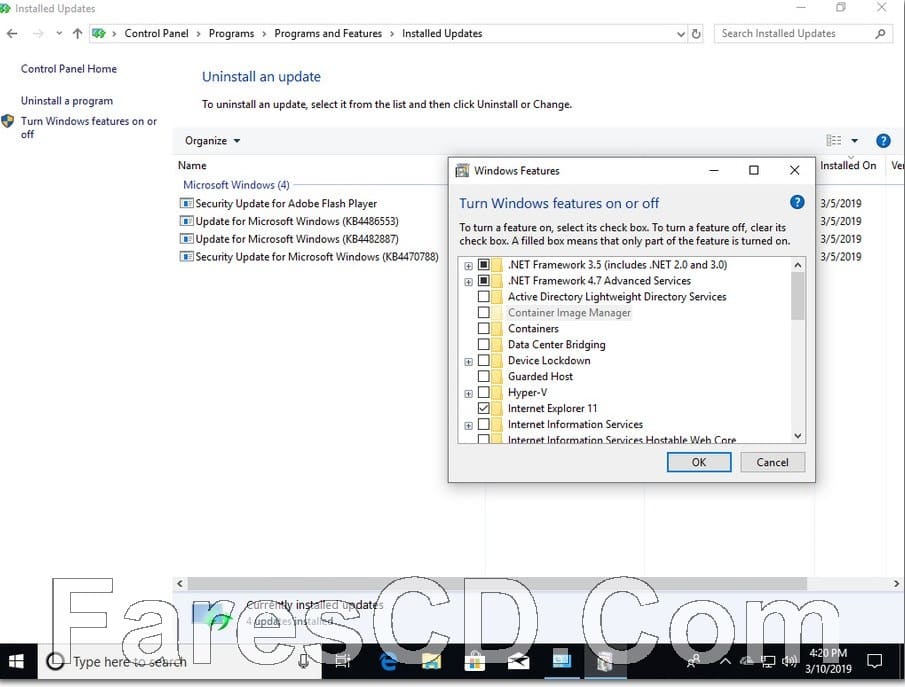Open Control Panel Home link

tap(69, 69)
